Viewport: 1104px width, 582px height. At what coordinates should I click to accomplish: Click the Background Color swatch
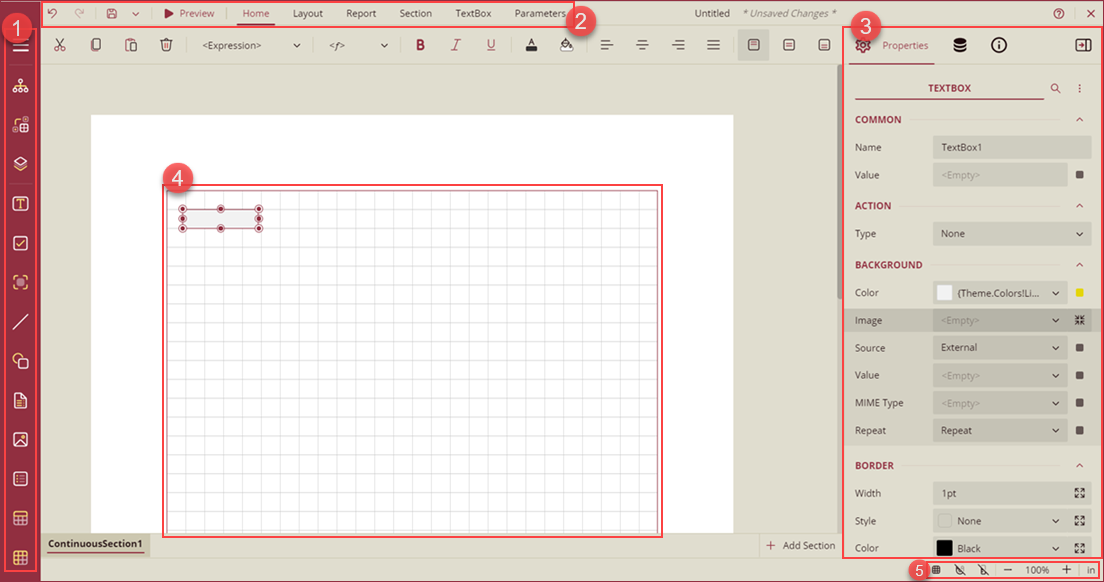(x=945, y=293)
